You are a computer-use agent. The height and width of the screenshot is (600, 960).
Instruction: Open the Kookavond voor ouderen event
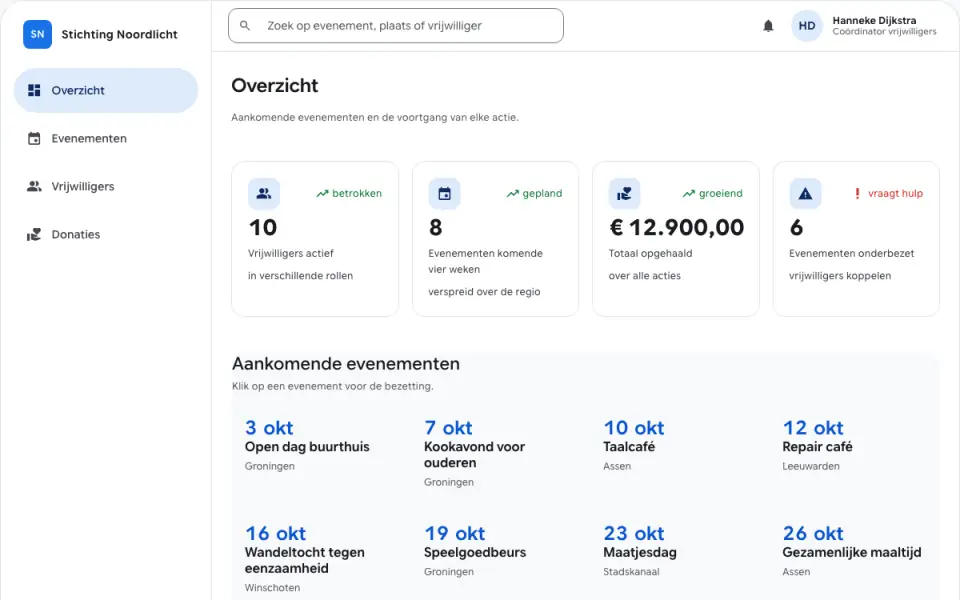point(474,454)
